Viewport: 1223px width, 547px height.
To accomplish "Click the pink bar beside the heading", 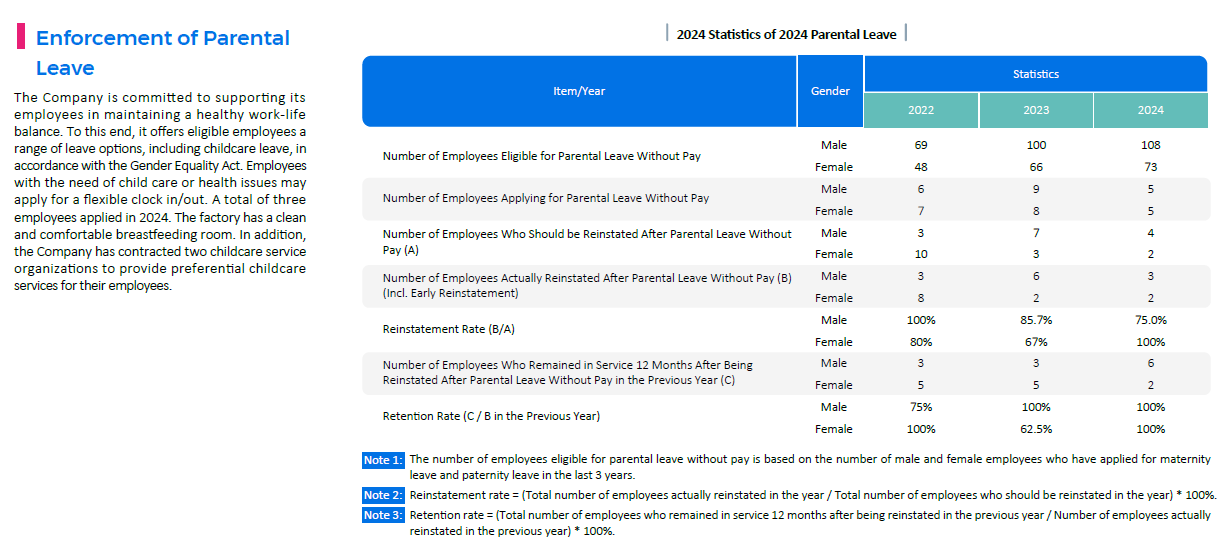I will [x=20, y=38].
